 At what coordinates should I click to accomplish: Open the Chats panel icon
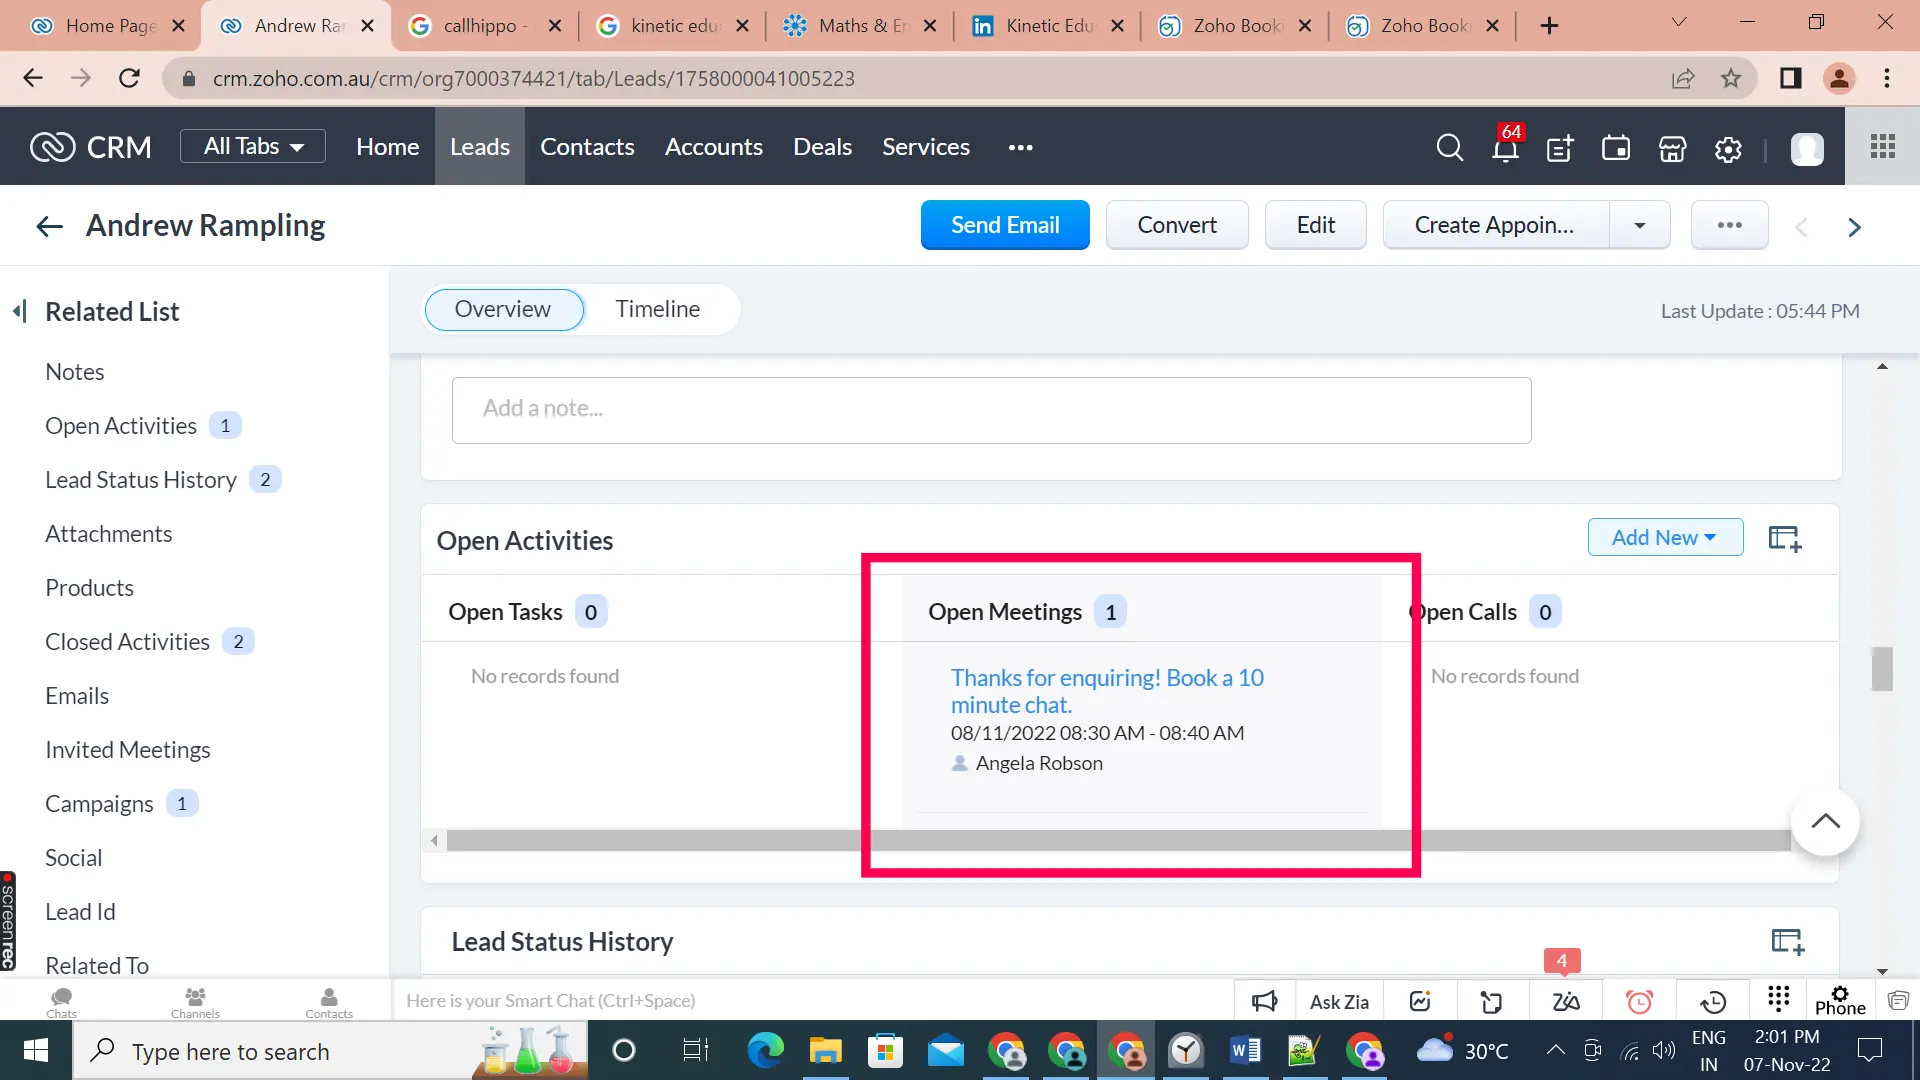coord(61,1000)
